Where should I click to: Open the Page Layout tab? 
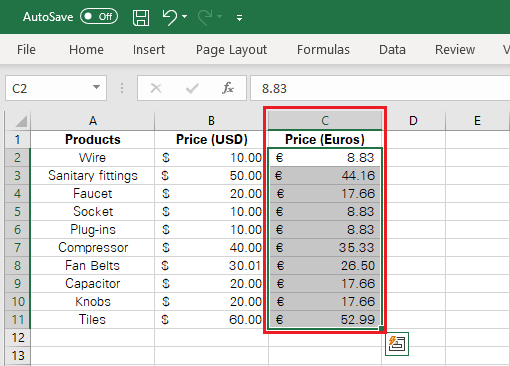coord(231,50)
